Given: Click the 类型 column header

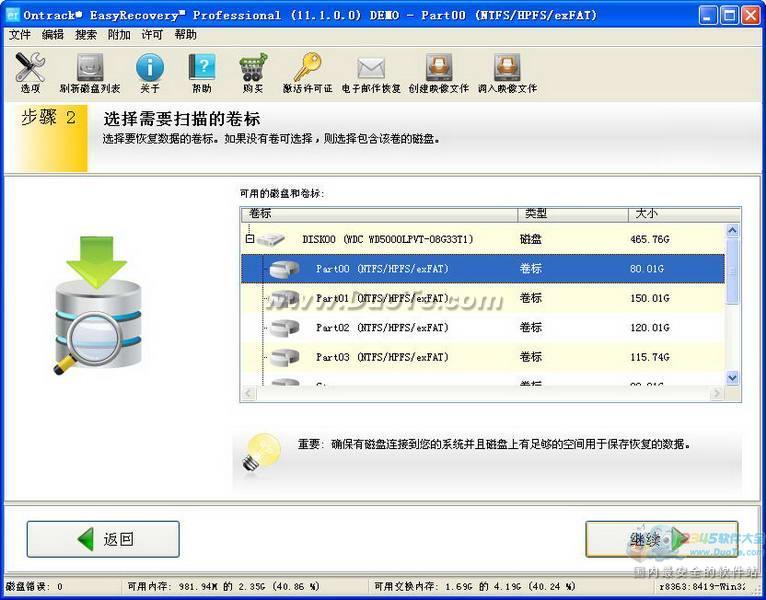Looking at the screenshot, I should point(573,214).
